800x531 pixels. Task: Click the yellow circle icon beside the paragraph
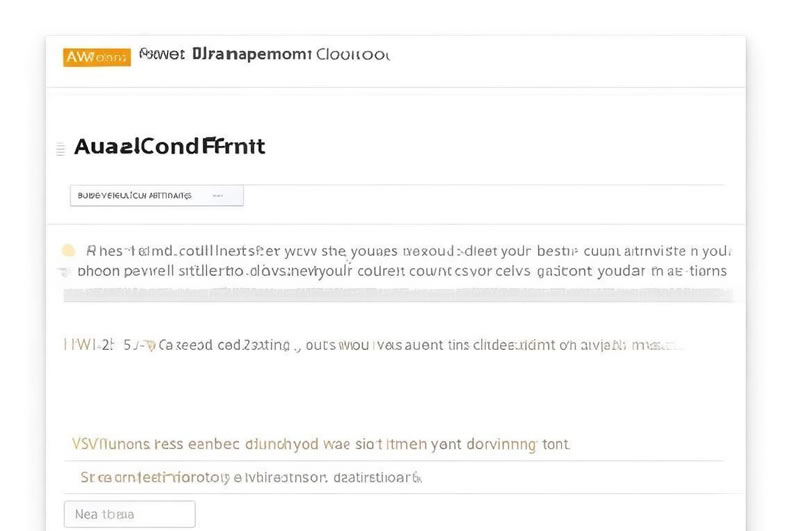[x=68, y=251]
